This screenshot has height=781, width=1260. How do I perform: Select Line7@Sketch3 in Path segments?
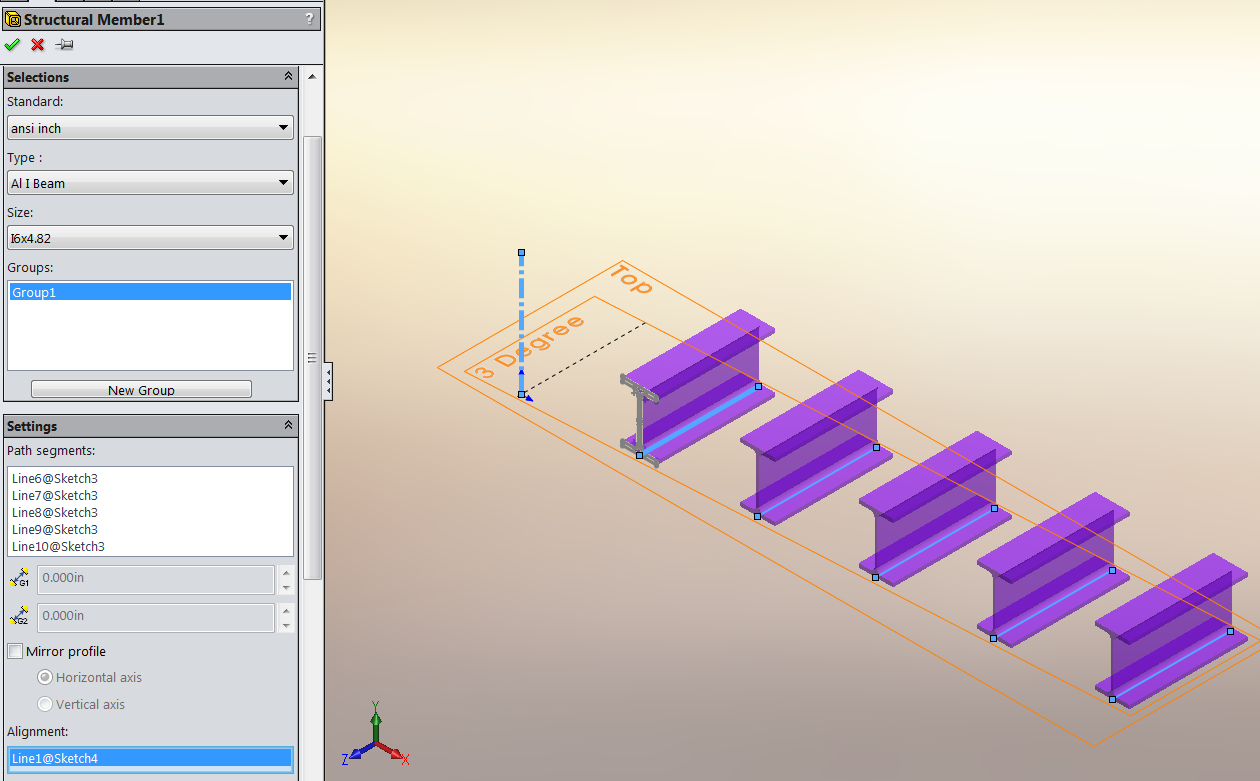click(55, 496)
